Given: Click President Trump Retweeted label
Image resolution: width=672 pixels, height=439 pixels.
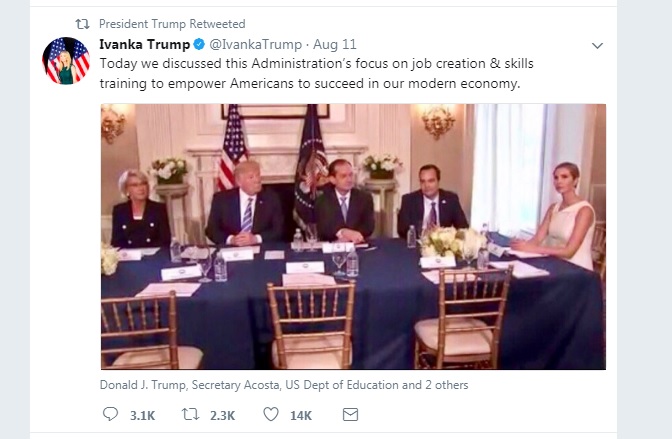Looking at the screenshot, I should point(172,24).
